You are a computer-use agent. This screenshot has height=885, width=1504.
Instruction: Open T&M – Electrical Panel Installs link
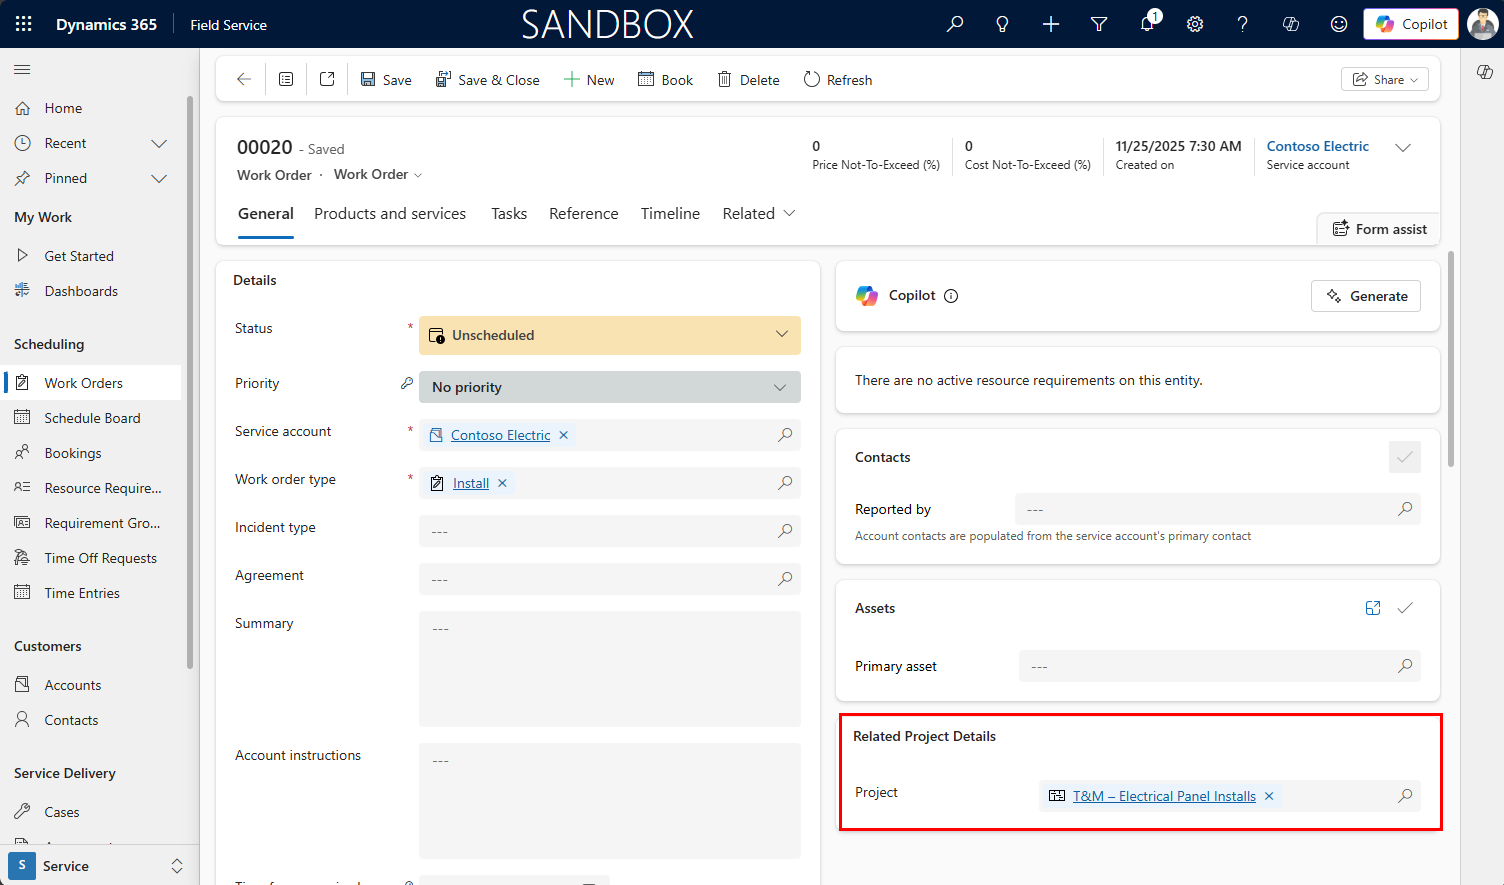[1164, 796]
